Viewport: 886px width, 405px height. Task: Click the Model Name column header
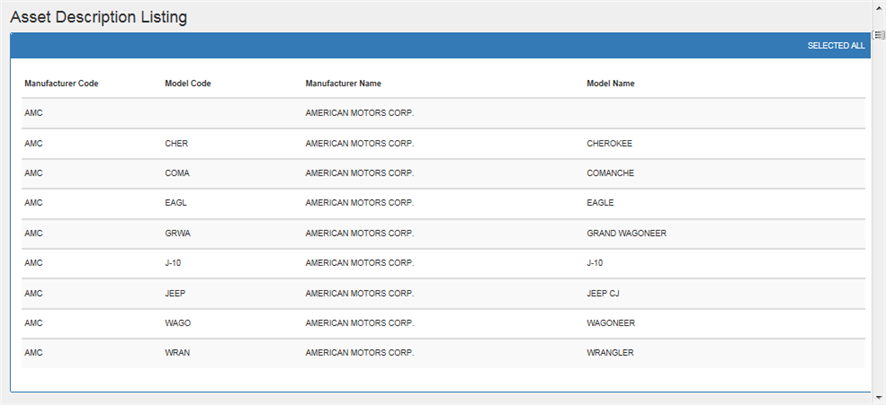click(610, 84)
